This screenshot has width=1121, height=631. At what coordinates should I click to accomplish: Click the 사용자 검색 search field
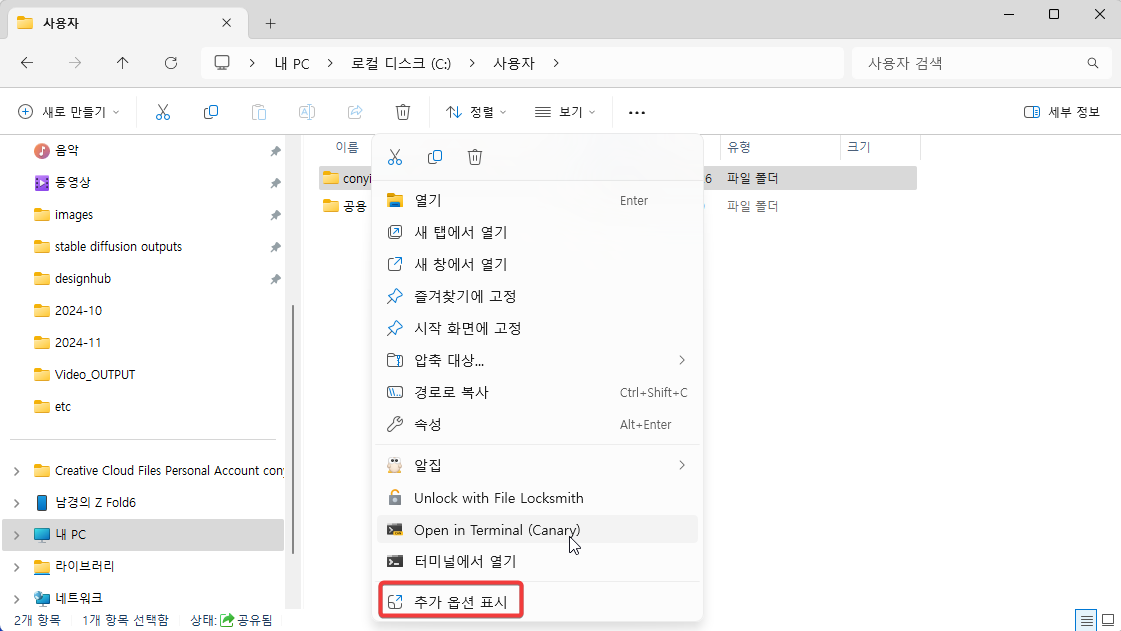980,62
